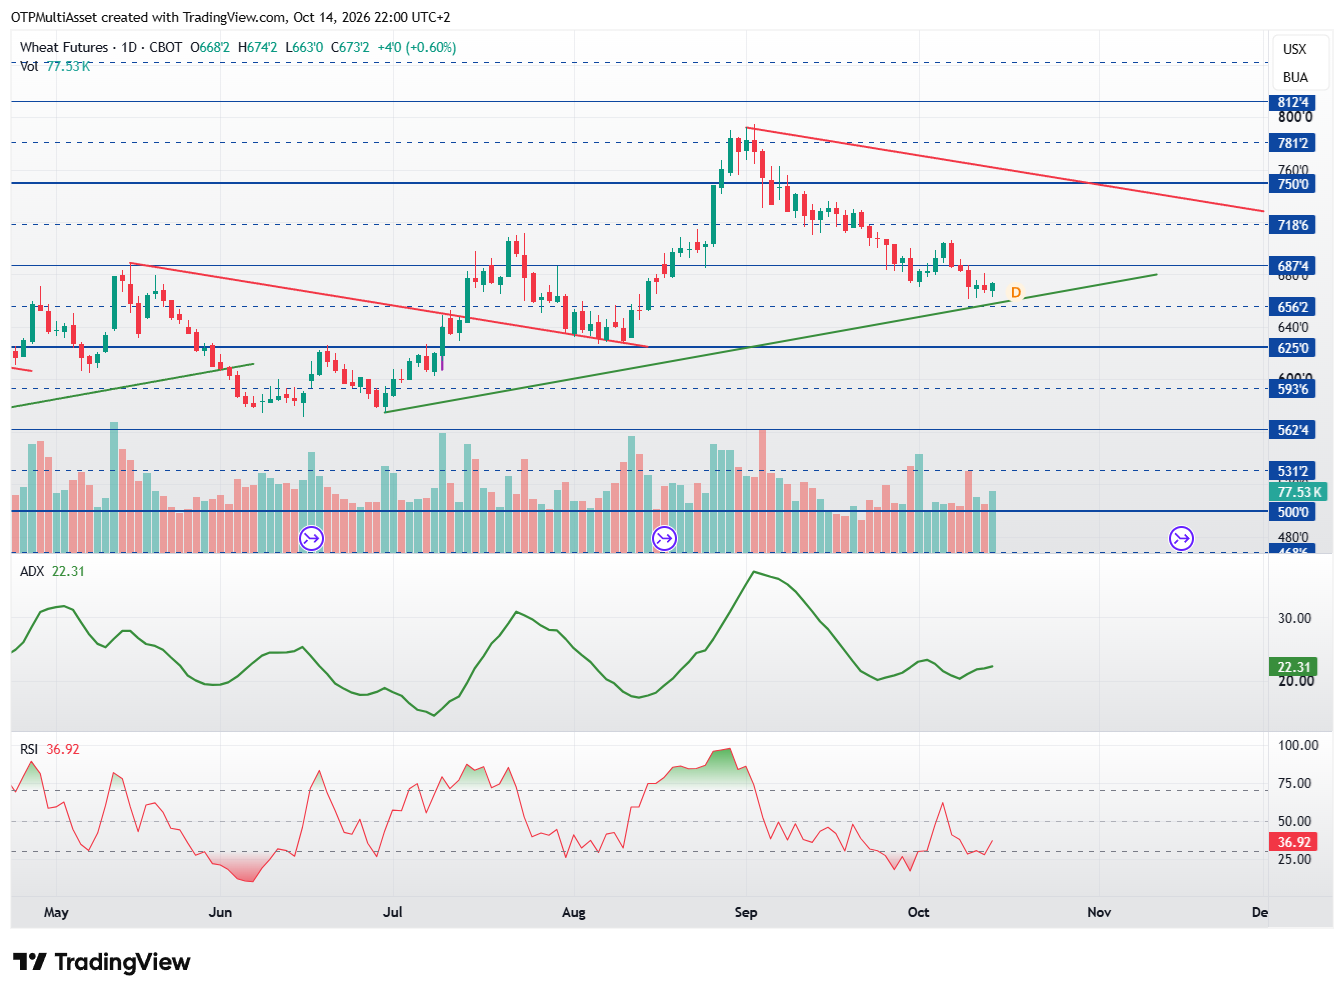Click the change value +4'0 (+0.60%)

[x=416, y=47]
